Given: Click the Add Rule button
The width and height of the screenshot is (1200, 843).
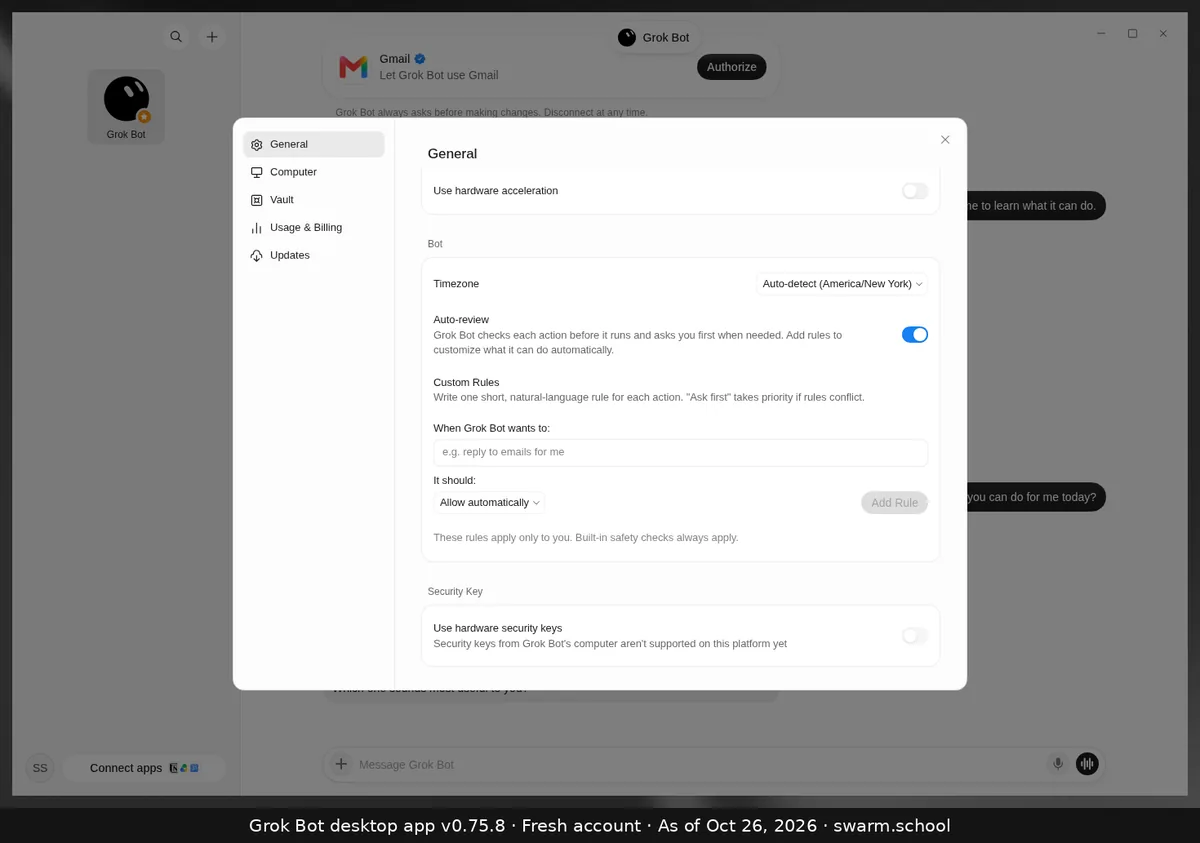Looking at the screenshot, I should [894, 503].
